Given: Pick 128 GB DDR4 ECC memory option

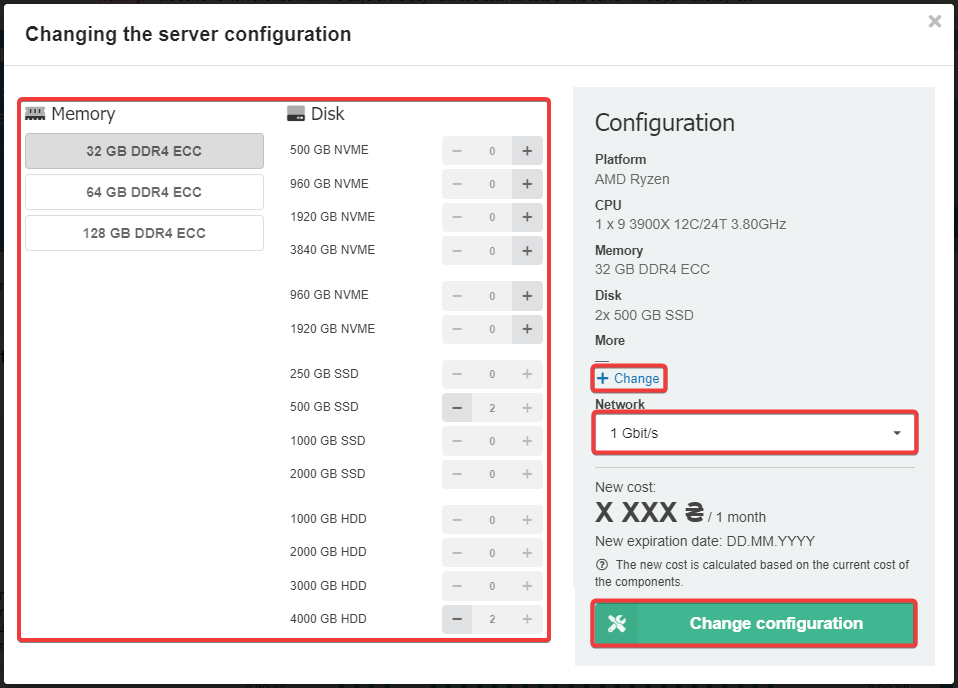Looking at the screenshot, I should tap(144, 233).
